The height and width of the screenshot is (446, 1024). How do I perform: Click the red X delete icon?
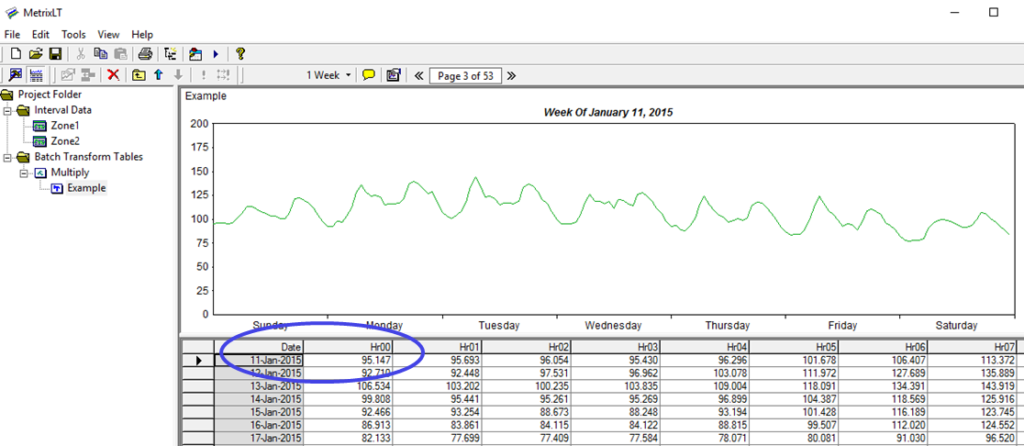tap(113, 75)
